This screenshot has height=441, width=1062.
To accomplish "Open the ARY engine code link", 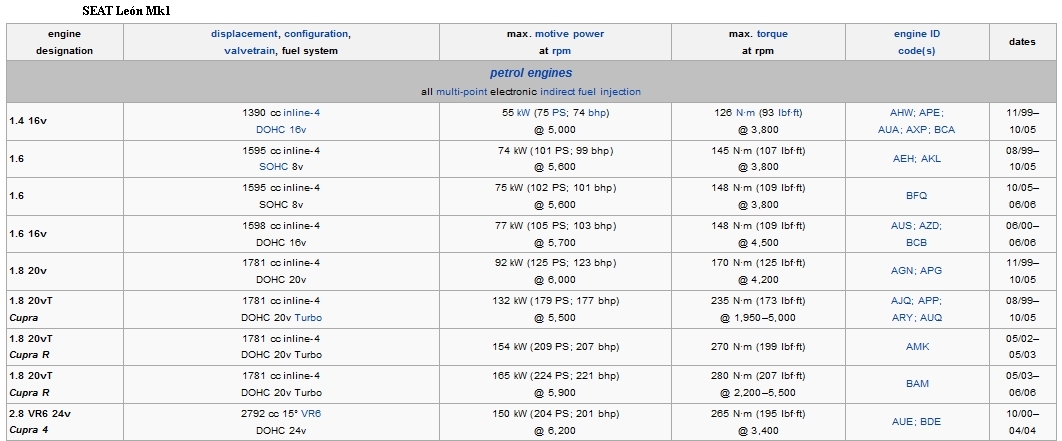I will click(903, 318).
